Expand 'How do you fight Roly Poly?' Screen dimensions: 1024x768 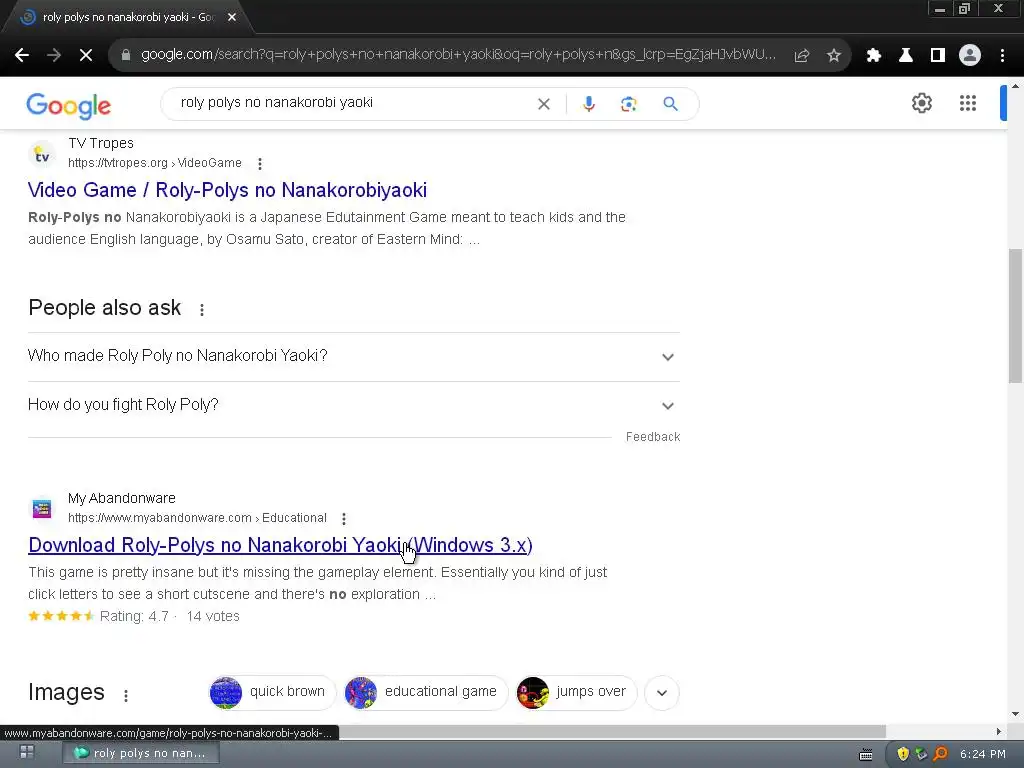[353, 406]
